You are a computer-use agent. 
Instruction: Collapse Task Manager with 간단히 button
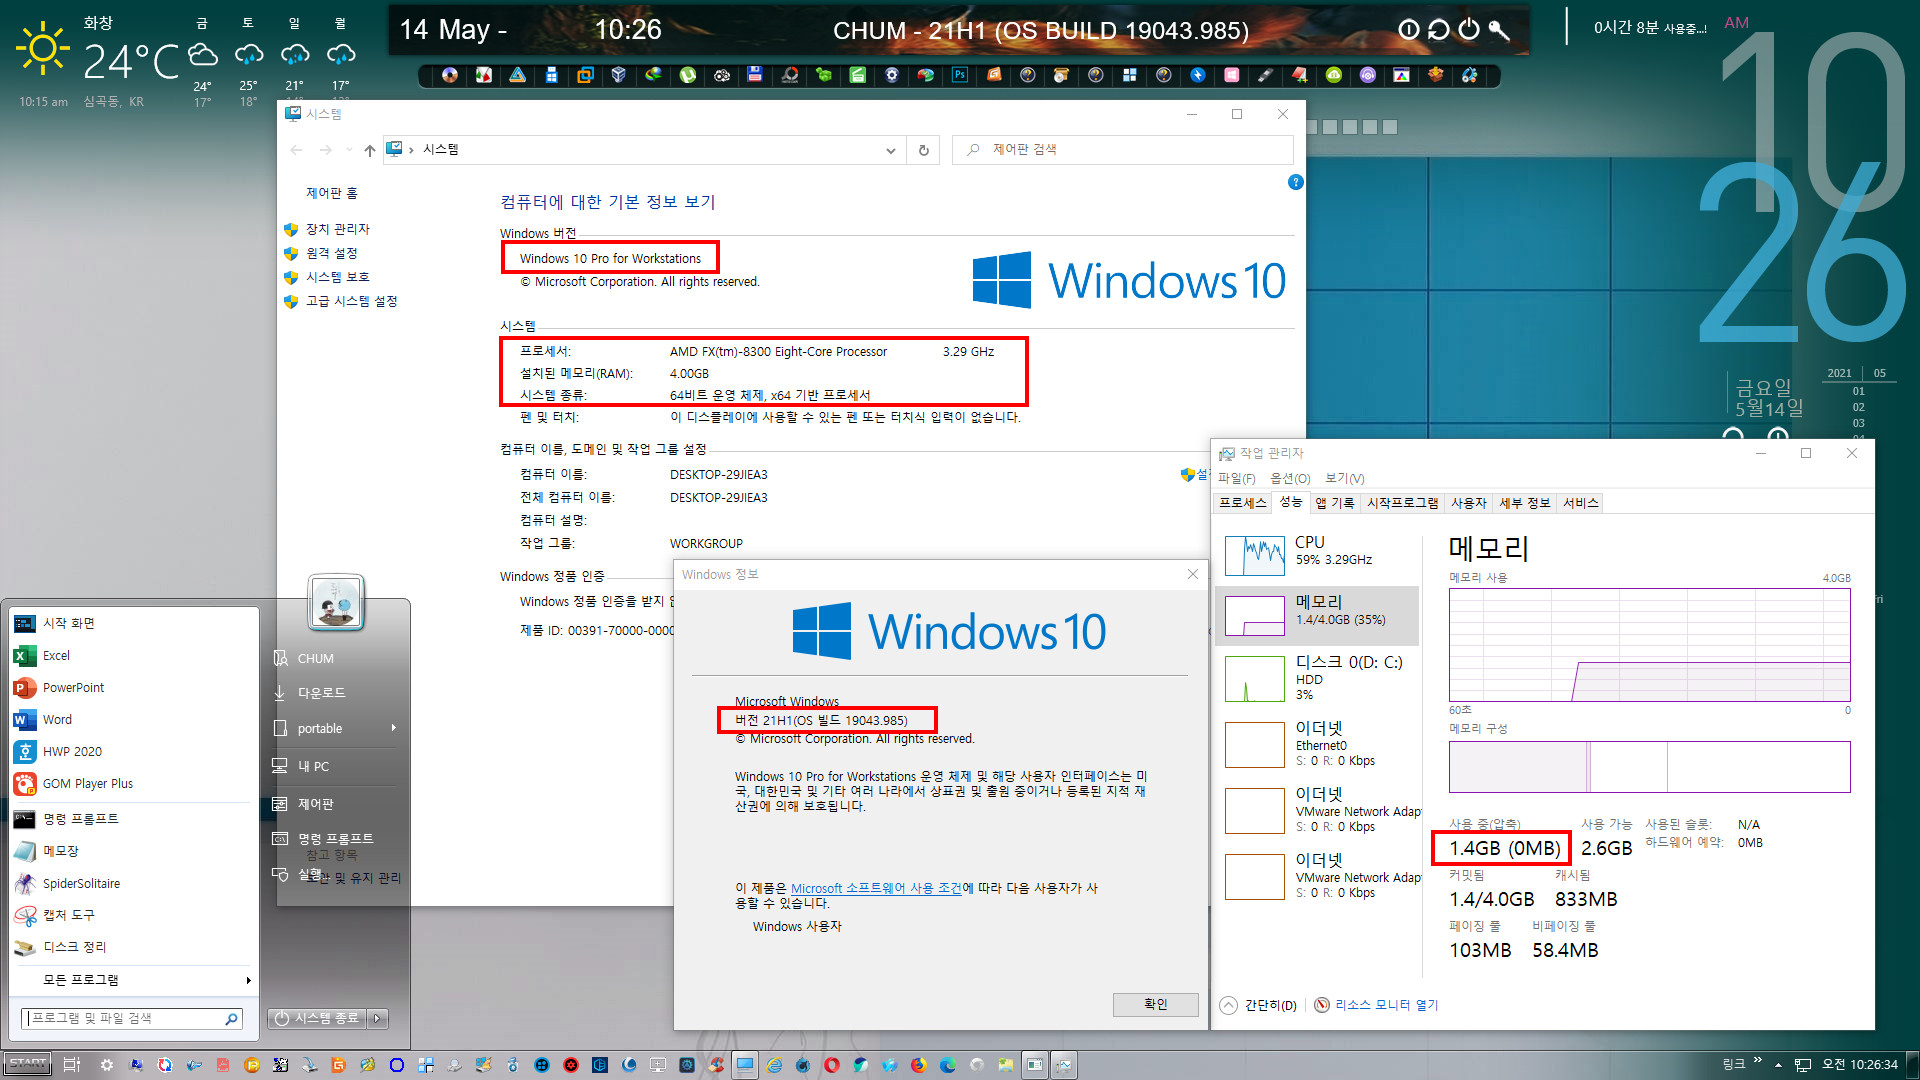tap(1259, 1005)
